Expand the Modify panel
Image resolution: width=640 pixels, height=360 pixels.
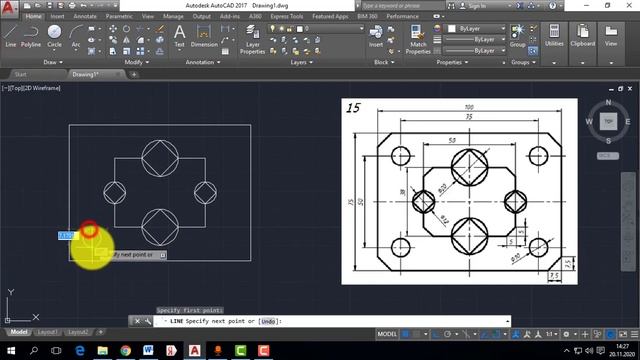click(137, 62)
